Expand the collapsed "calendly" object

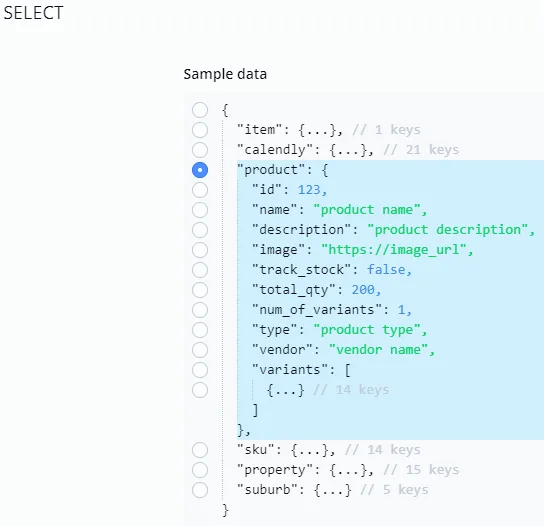349,150
